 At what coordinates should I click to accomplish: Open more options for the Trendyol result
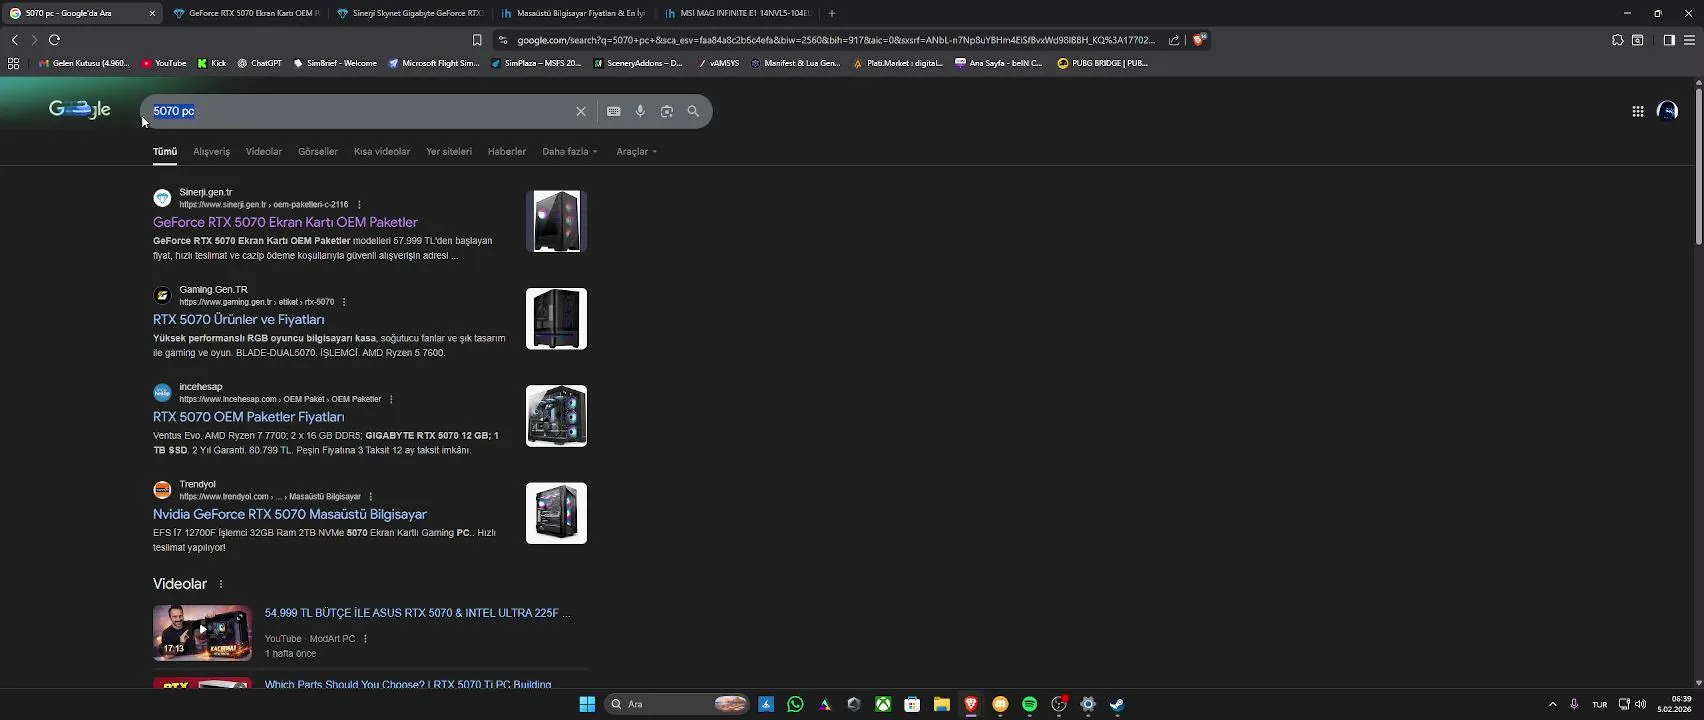[371, 497]
